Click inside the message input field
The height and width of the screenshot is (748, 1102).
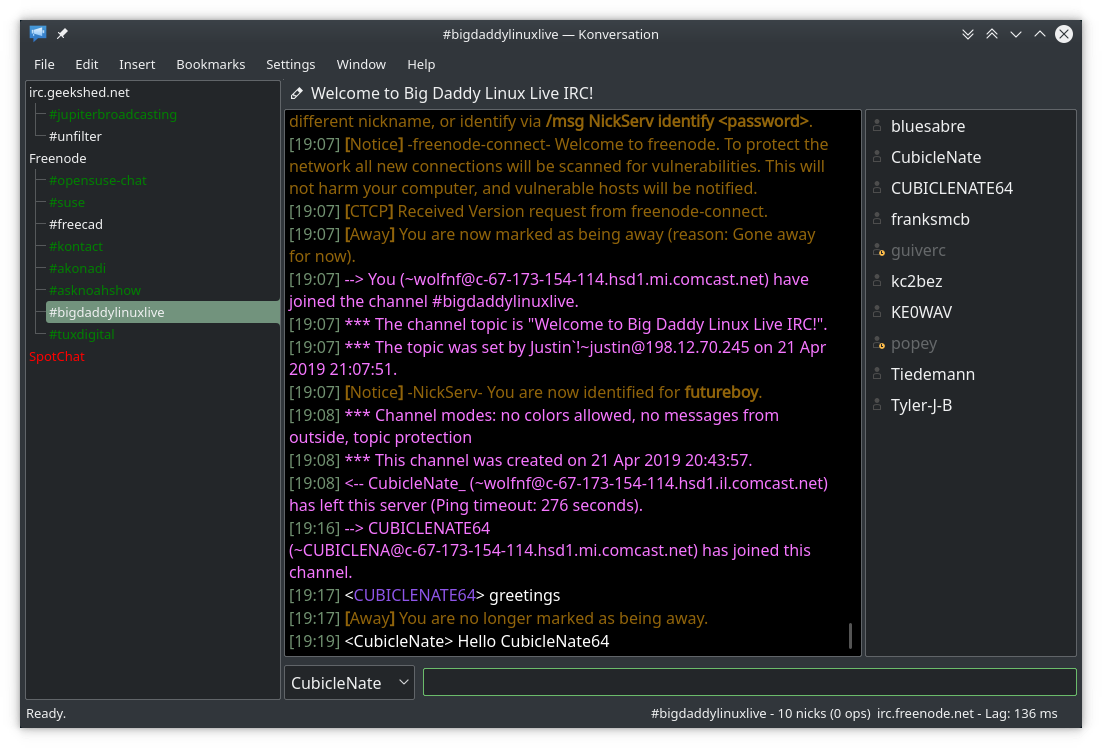pyautogui.click(x=750, y=682)
